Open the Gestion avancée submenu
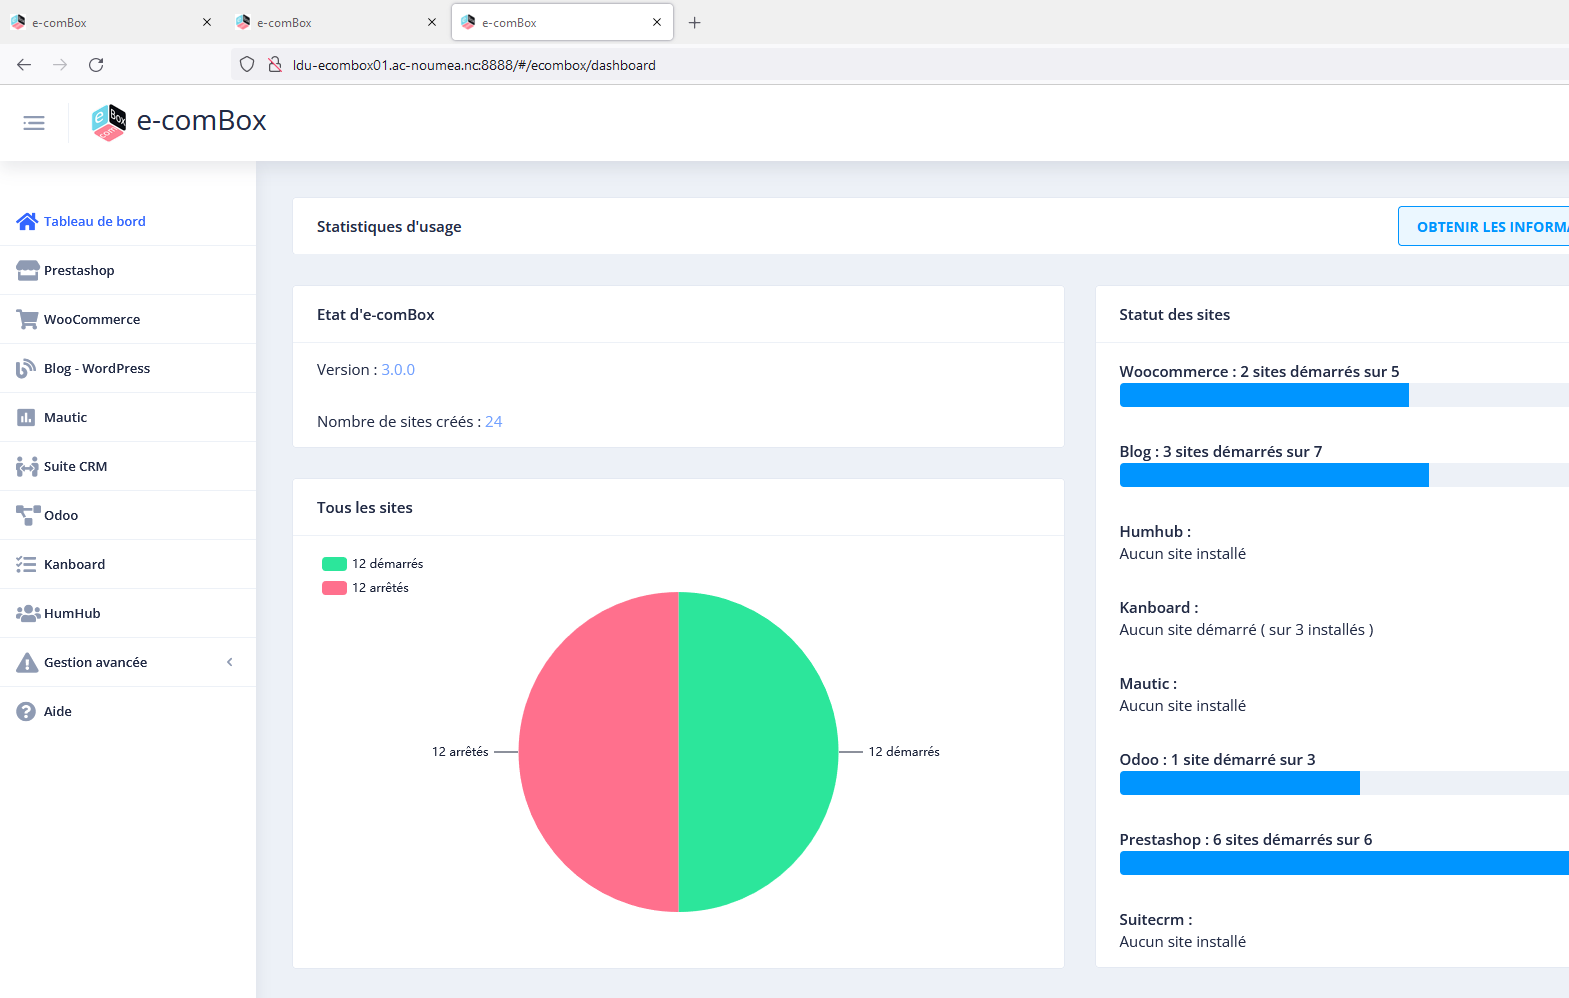 point(96,662)
